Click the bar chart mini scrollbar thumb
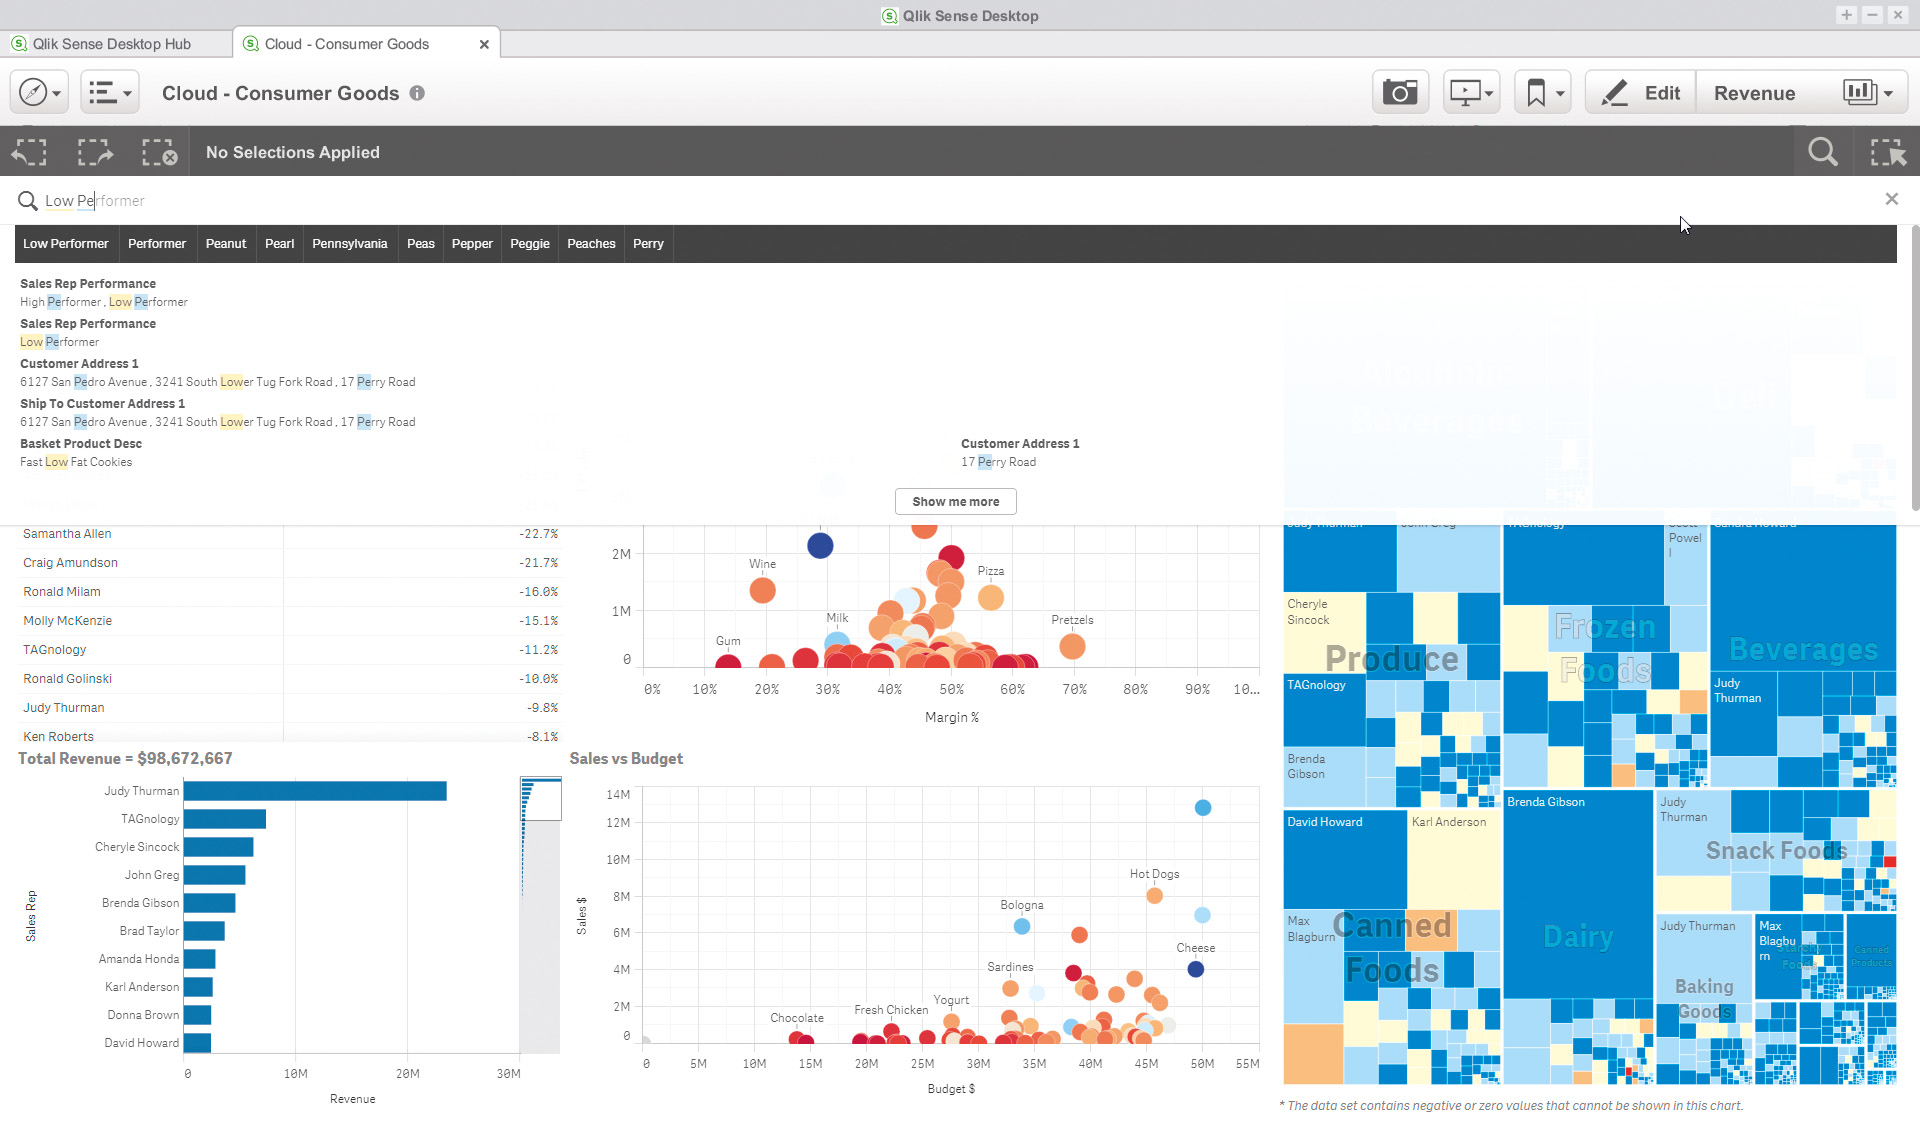The height and width of the screenshot is (1130, 1920). coord(541,799)
